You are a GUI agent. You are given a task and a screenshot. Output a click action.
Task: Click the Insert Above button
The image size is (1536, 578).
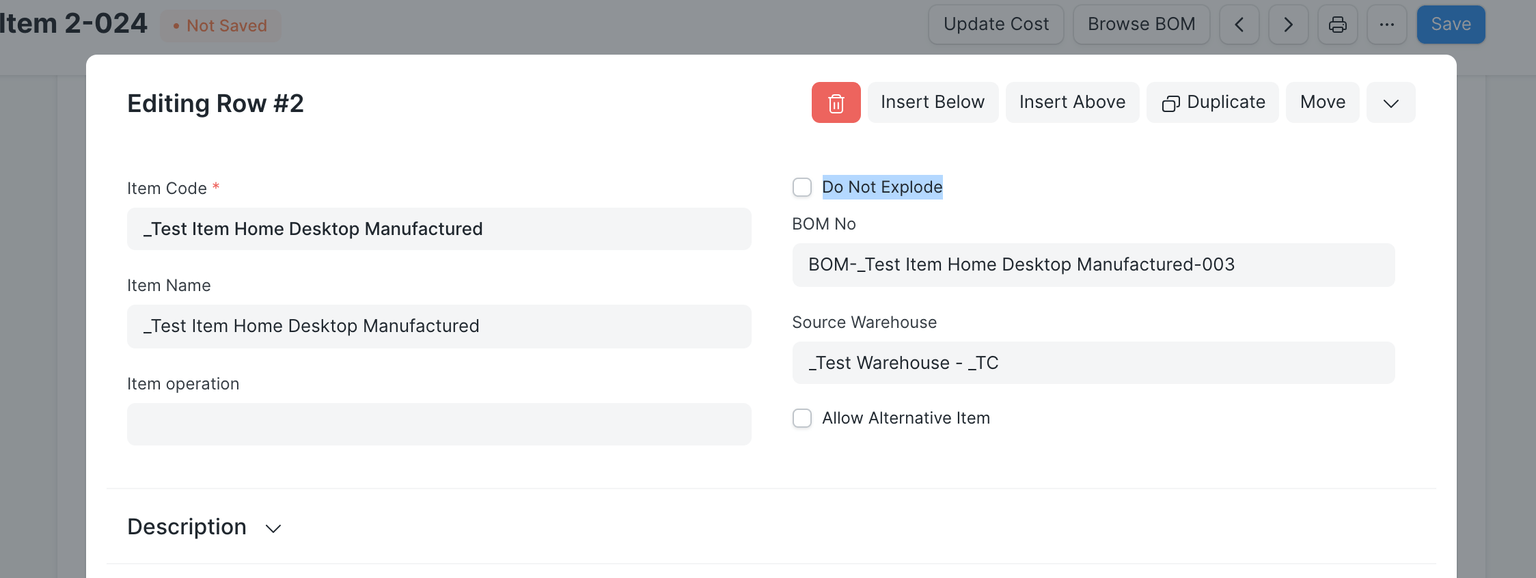coord(1072,103)
